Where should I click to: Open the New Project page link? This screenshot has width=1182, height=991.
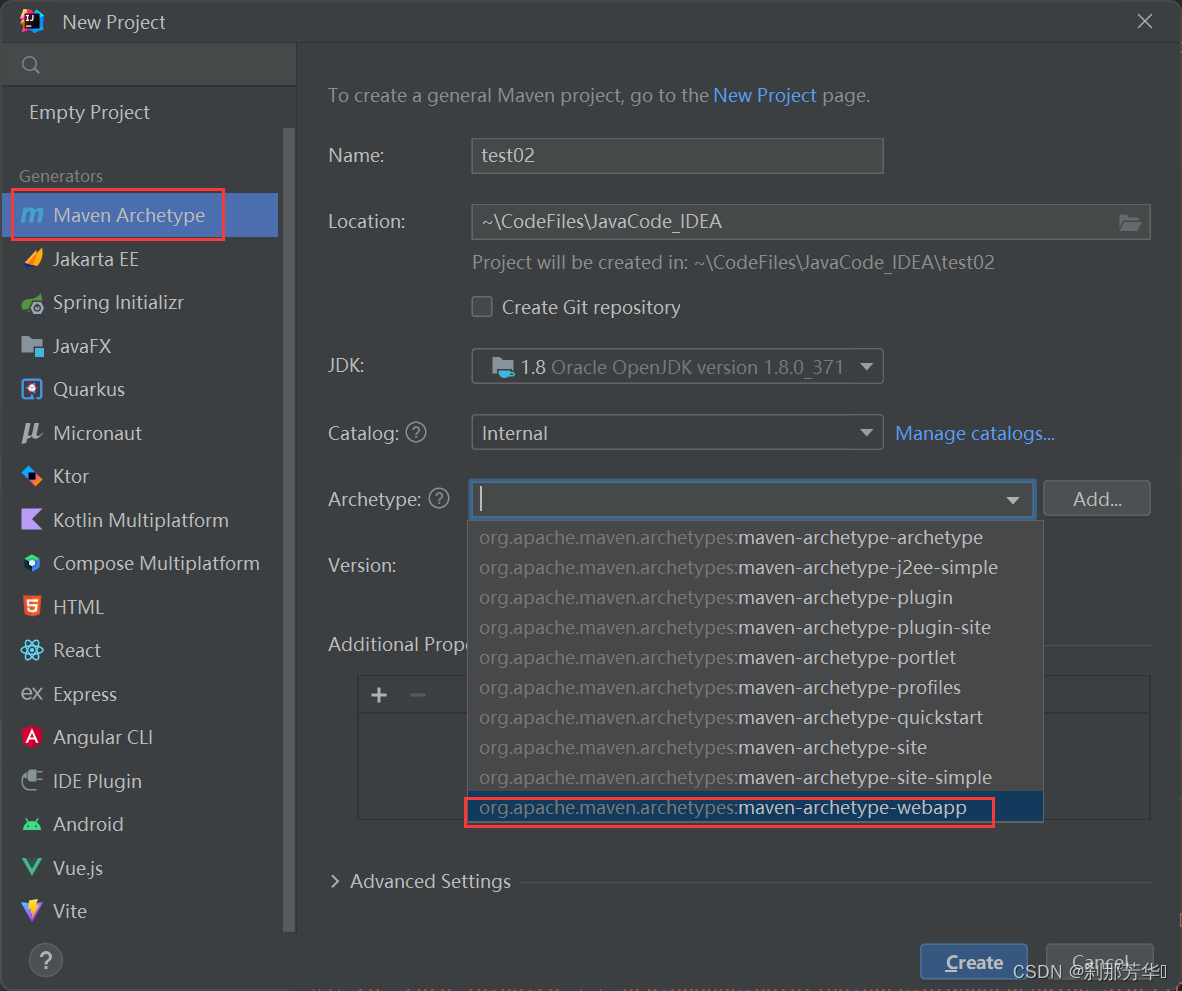[764, 96]
